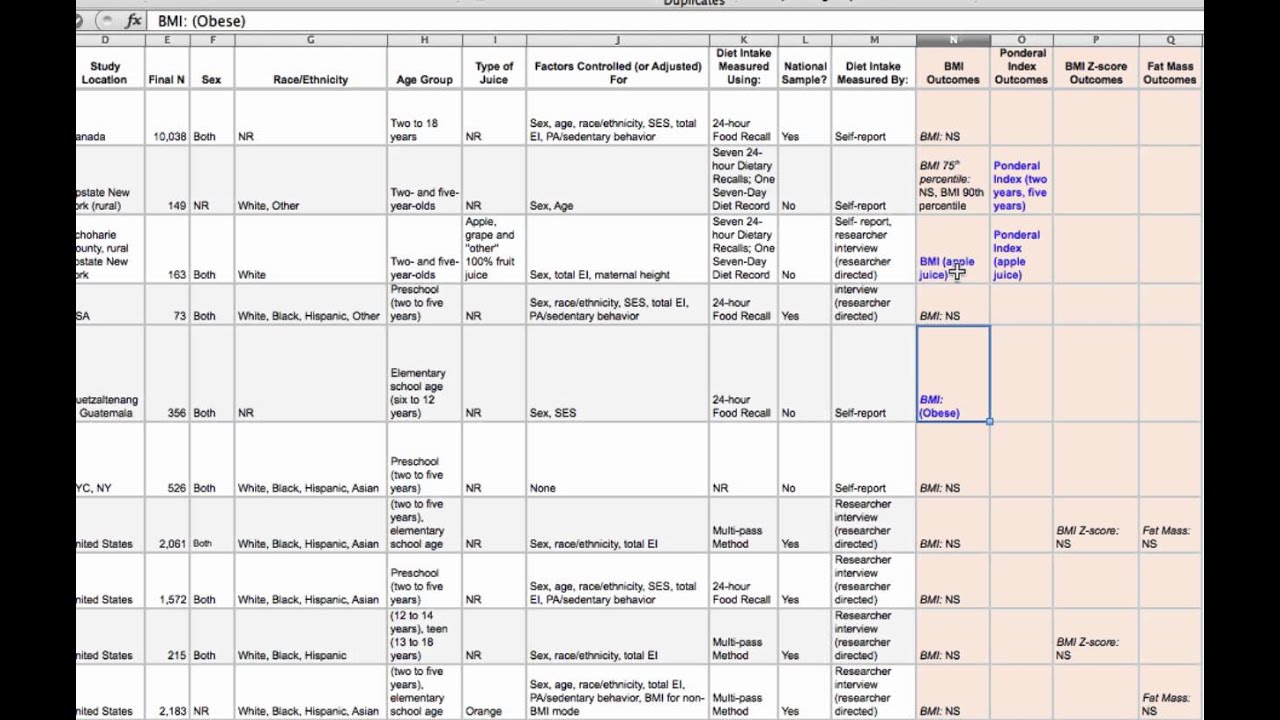
Task: Select the BMI 75th percentile outcome cell
Action: click(953, 181)
